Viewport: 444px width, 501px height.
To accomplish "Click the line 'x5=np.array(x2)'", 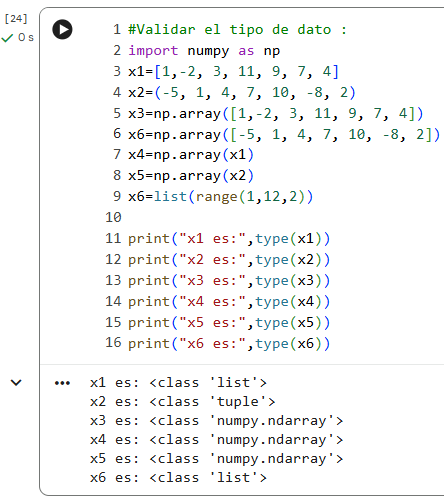I will 191,176.
